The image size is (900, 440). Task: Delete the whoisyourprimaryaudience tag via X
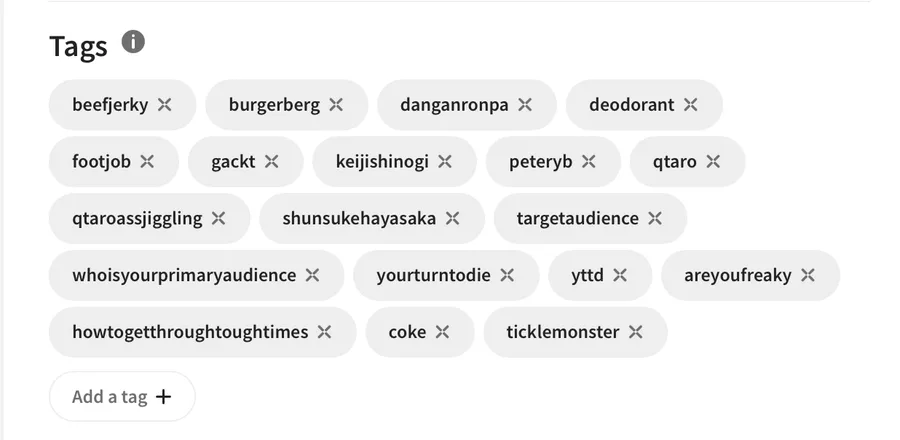312,275
